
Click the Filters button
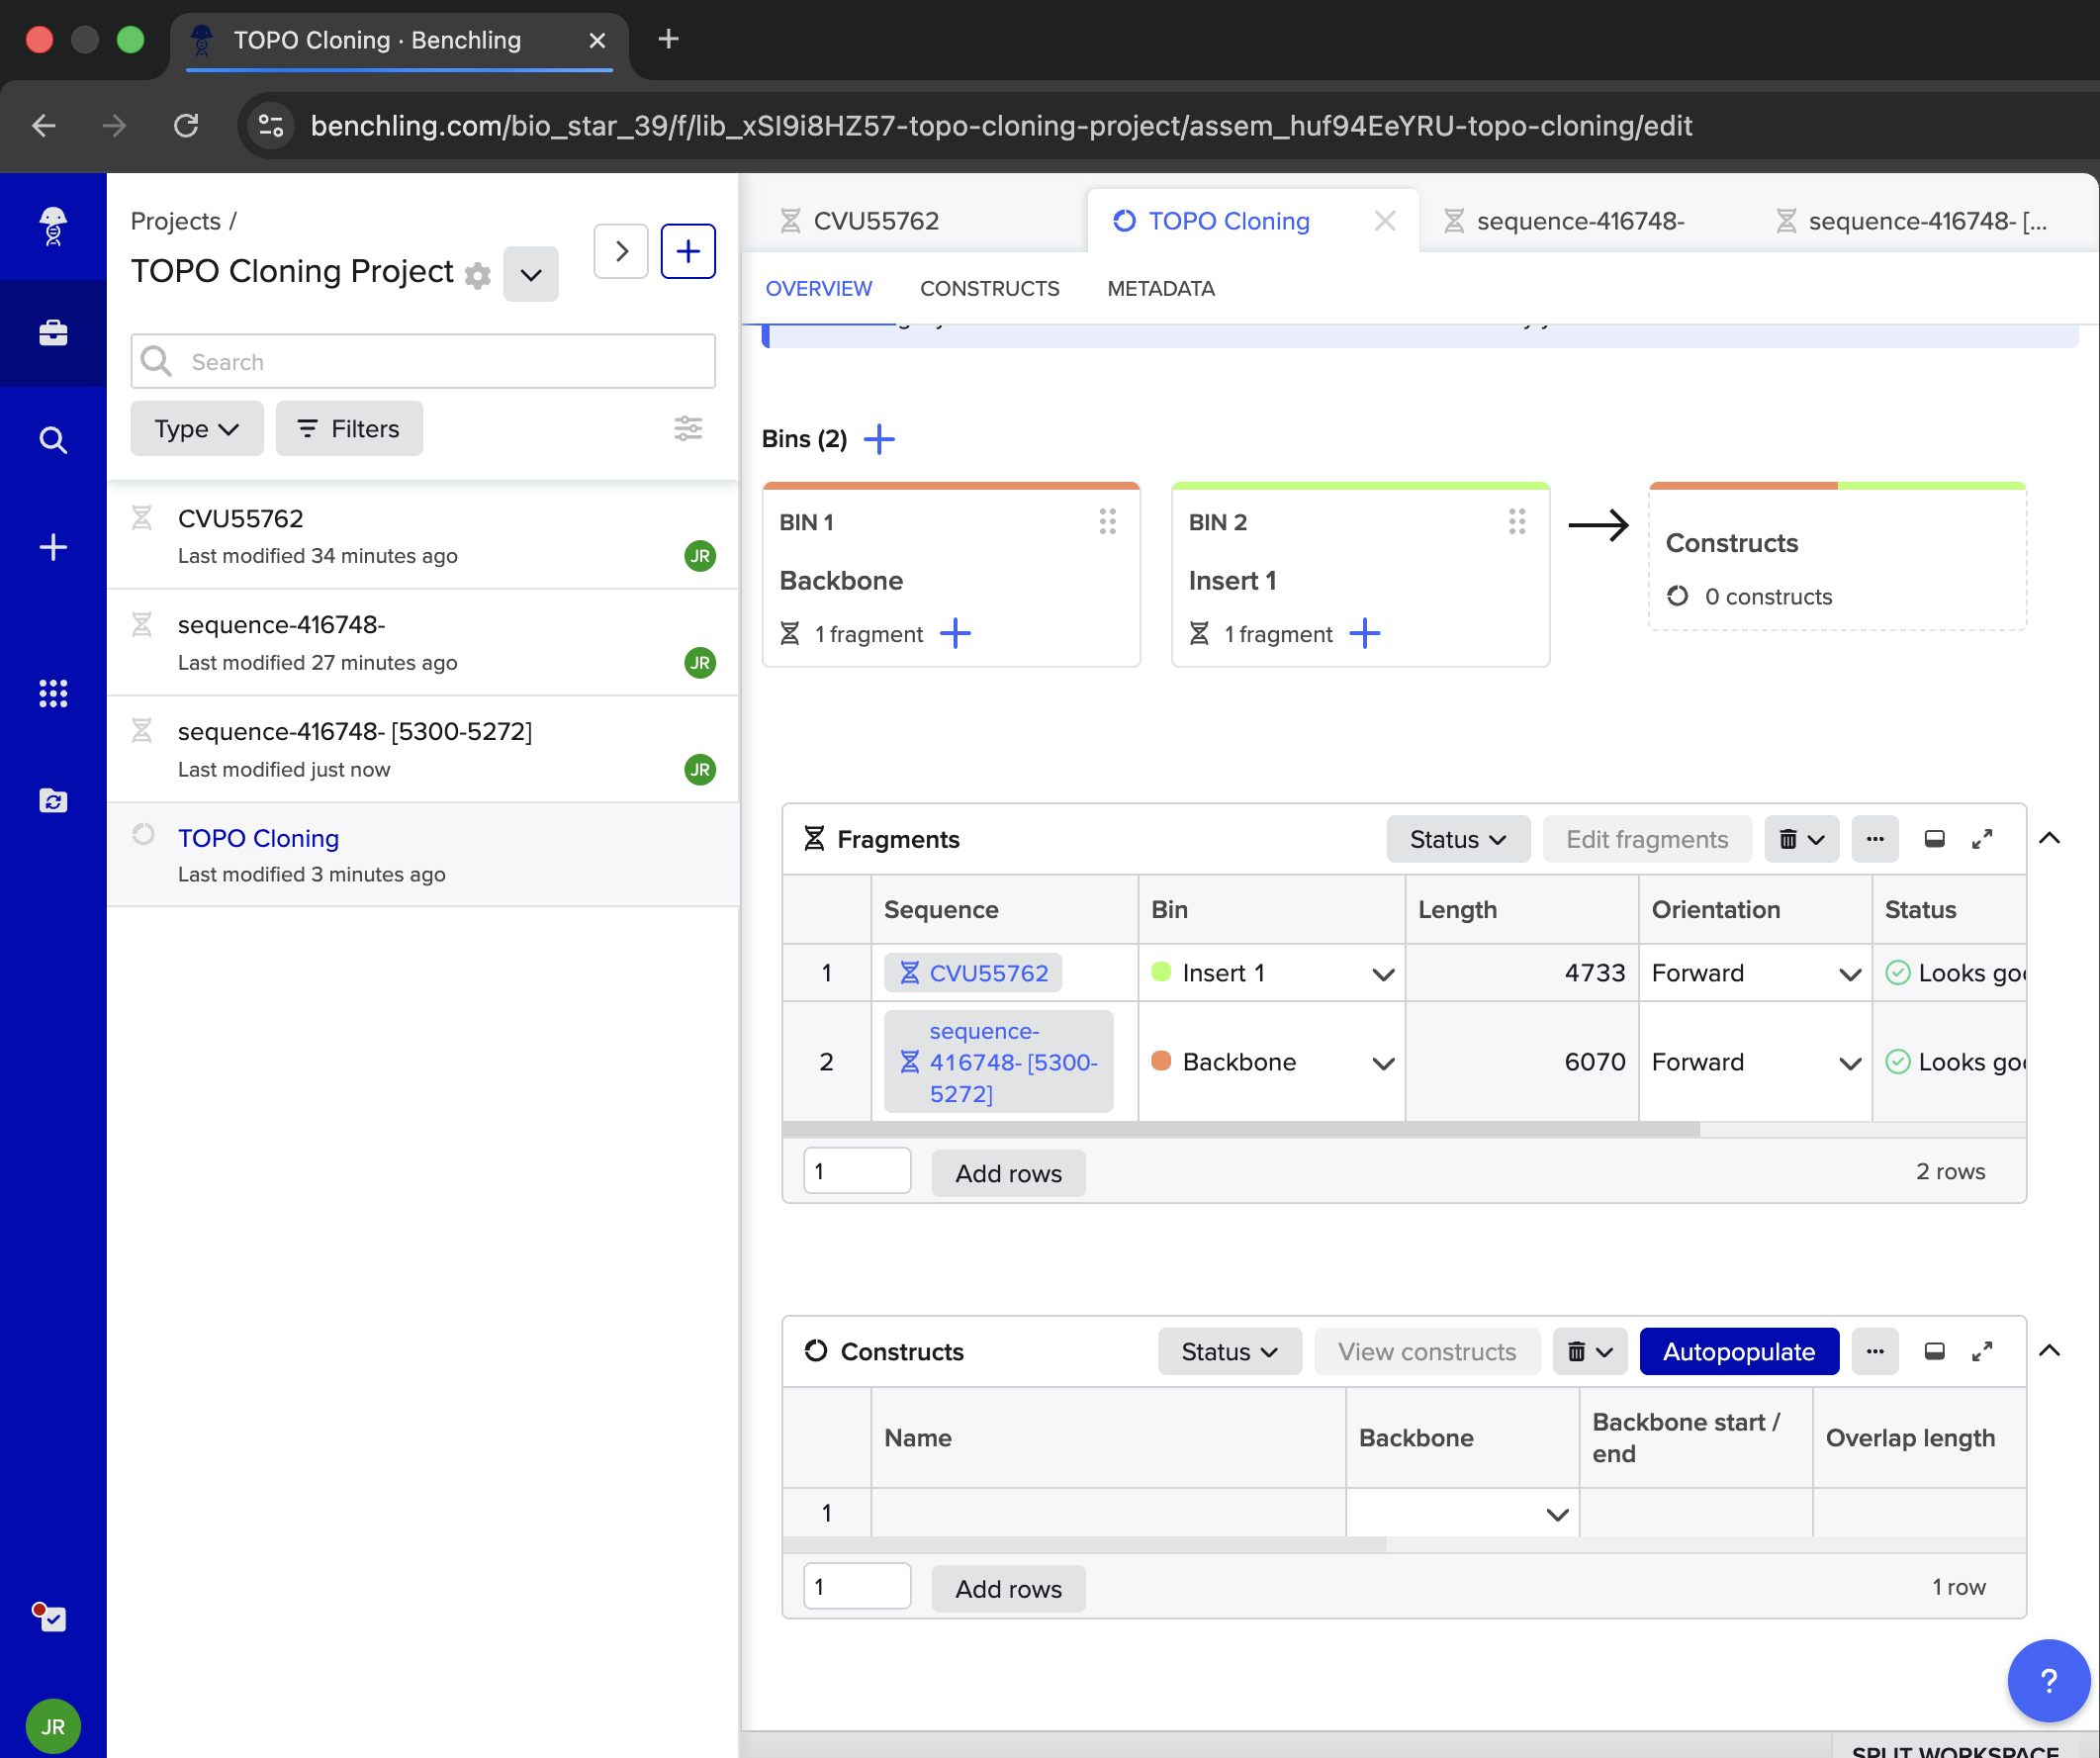pos(349,429)
